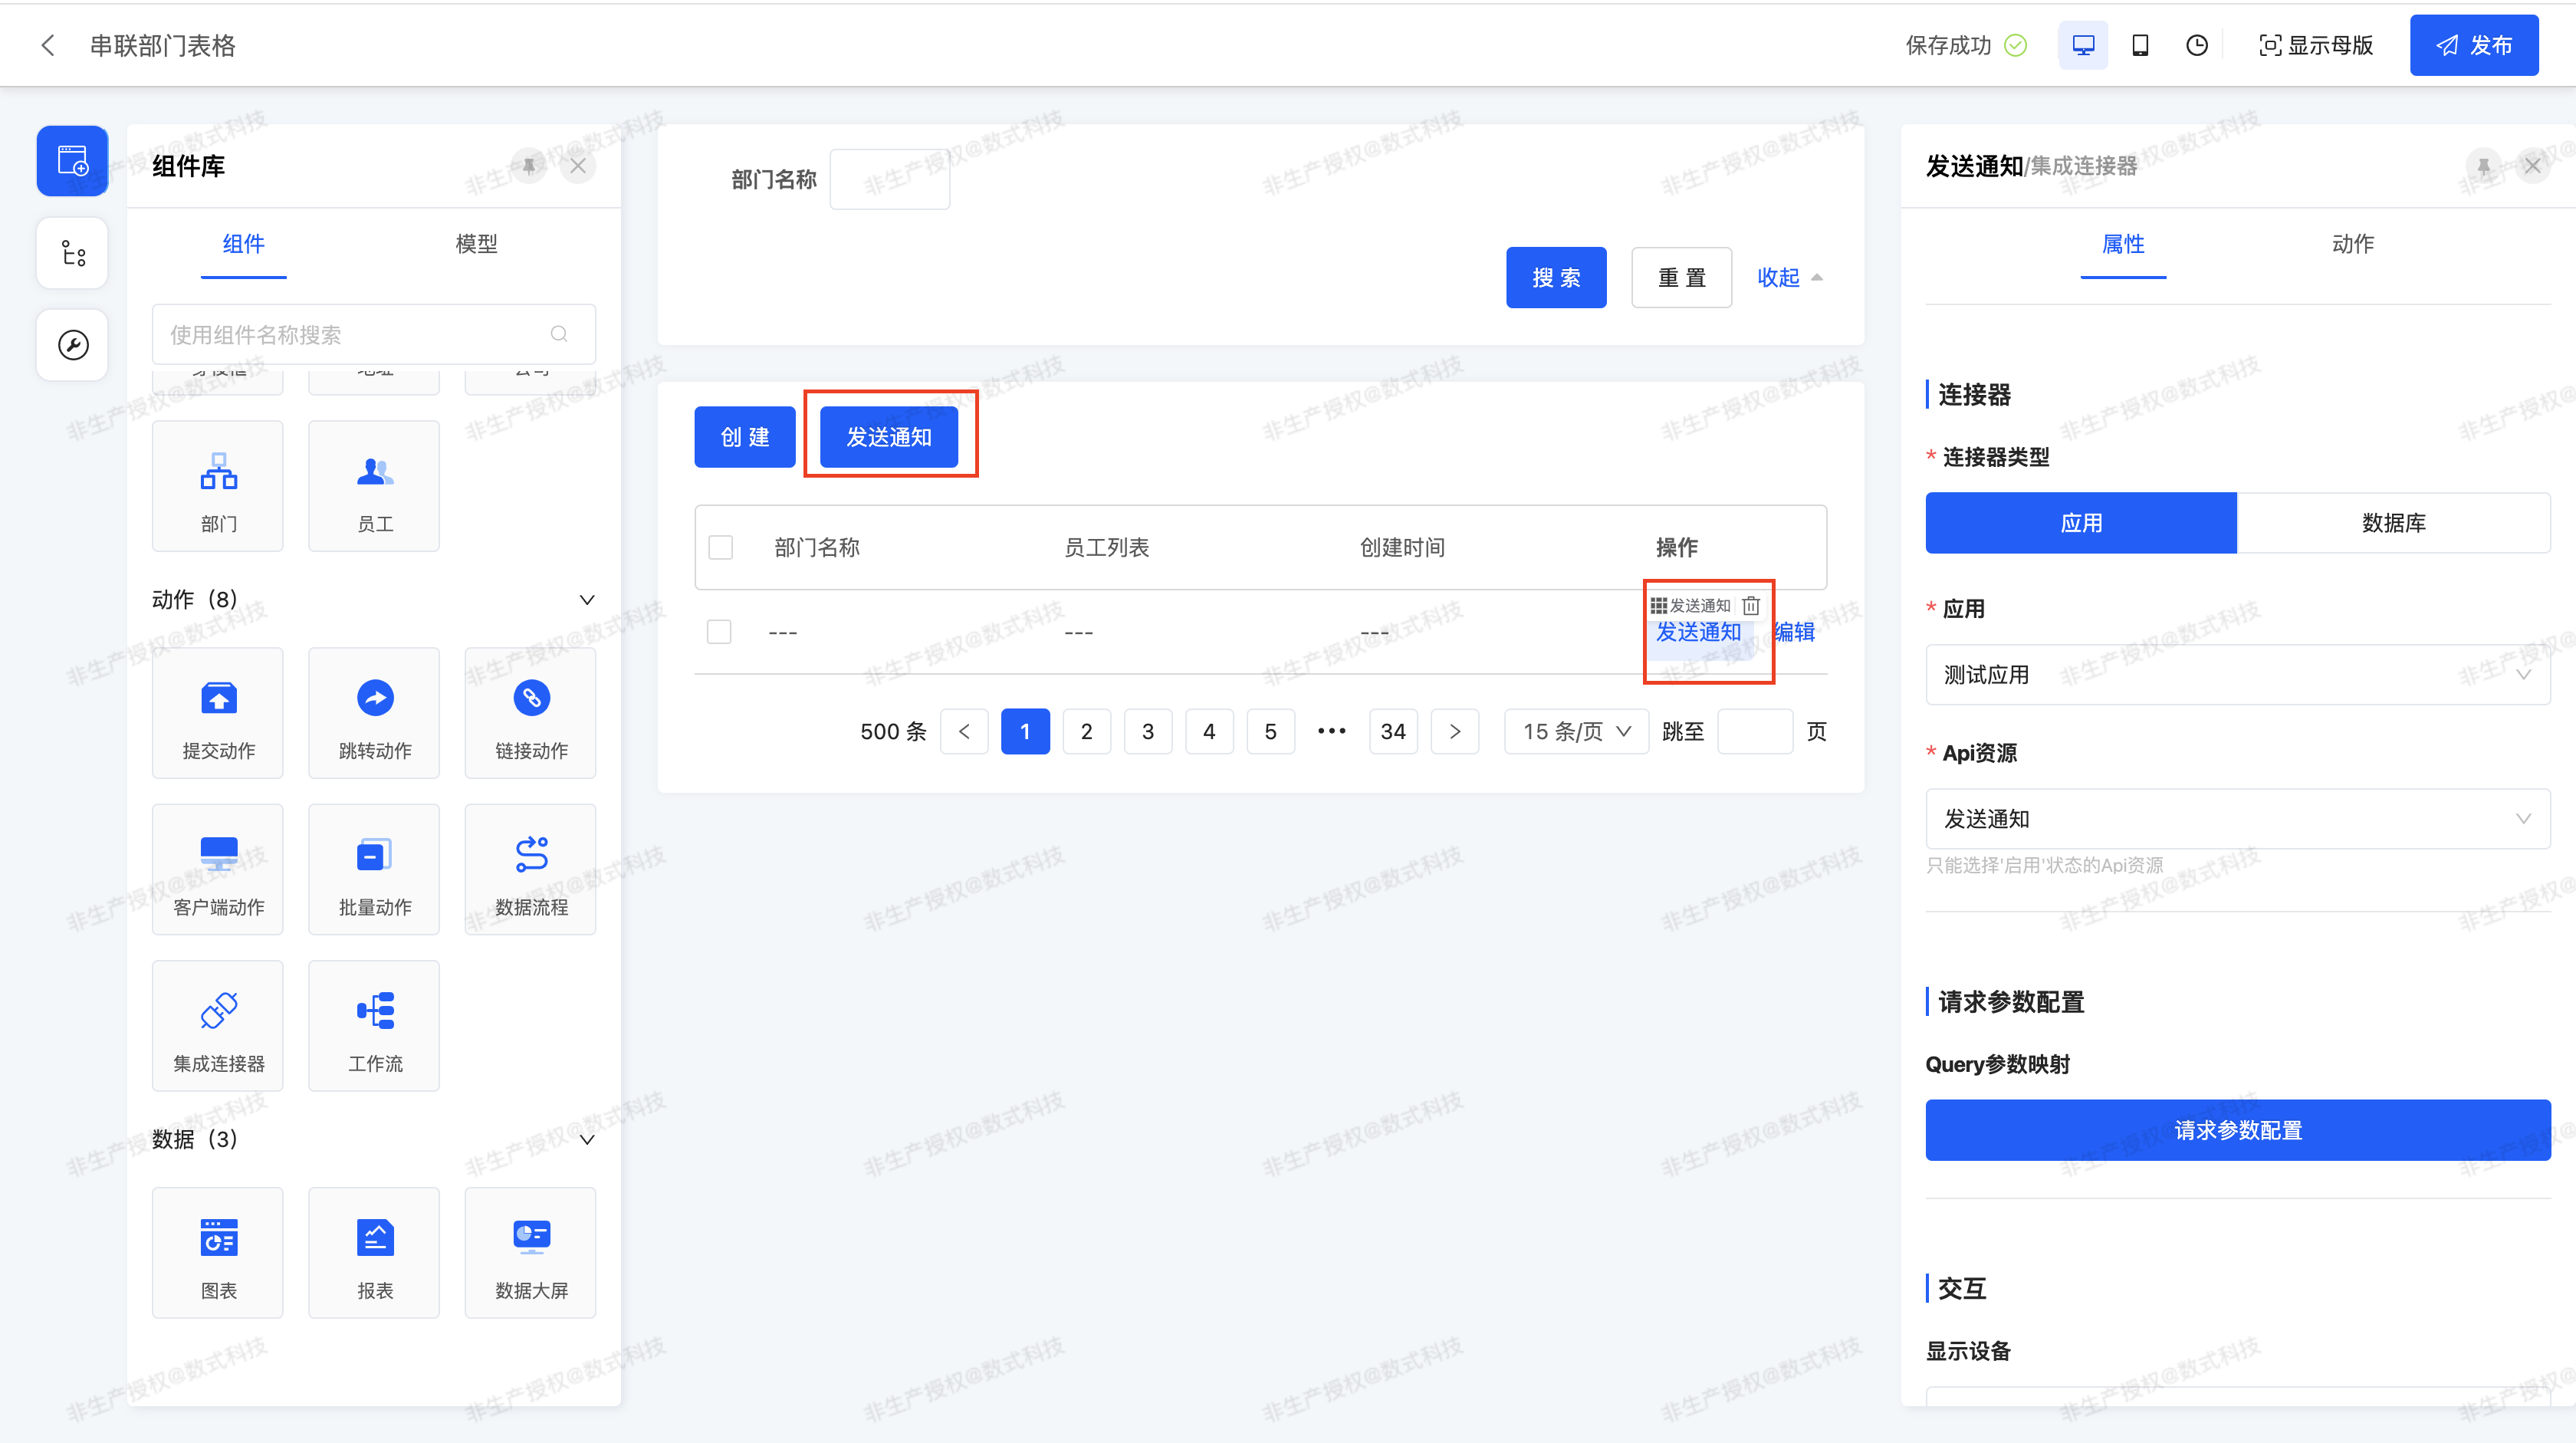Screen dimensions: 2576x1443
Task: Click the search magnifier in component search
Action: pos(559,334)
